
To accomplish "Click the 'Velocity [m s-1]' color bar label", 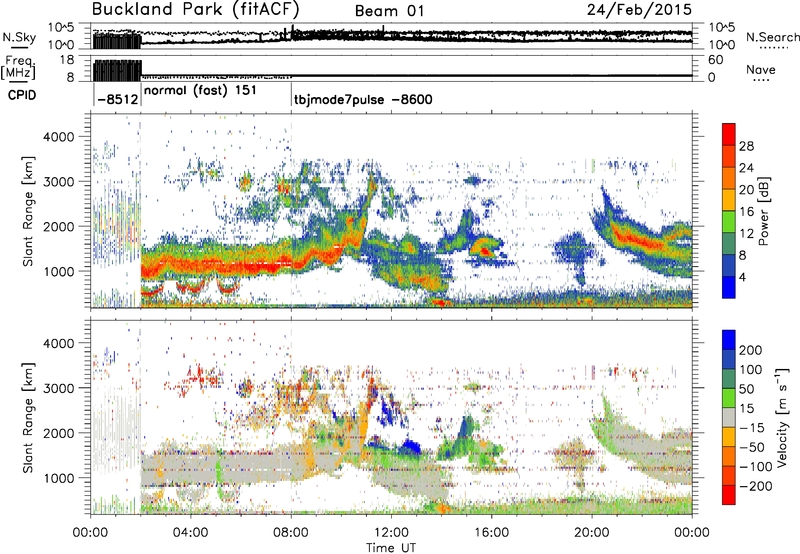I will (x=782, y=417).
